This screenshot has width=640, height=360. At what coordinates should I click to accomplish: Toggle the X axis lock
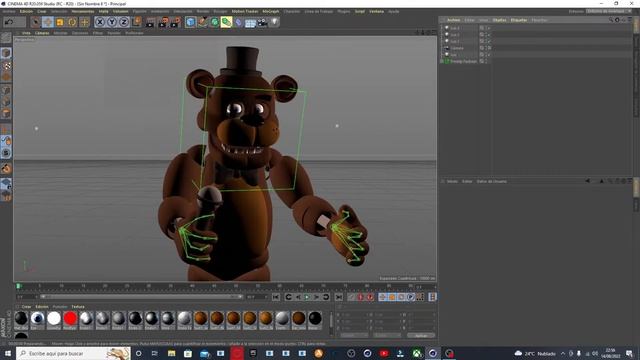[100, 22]
